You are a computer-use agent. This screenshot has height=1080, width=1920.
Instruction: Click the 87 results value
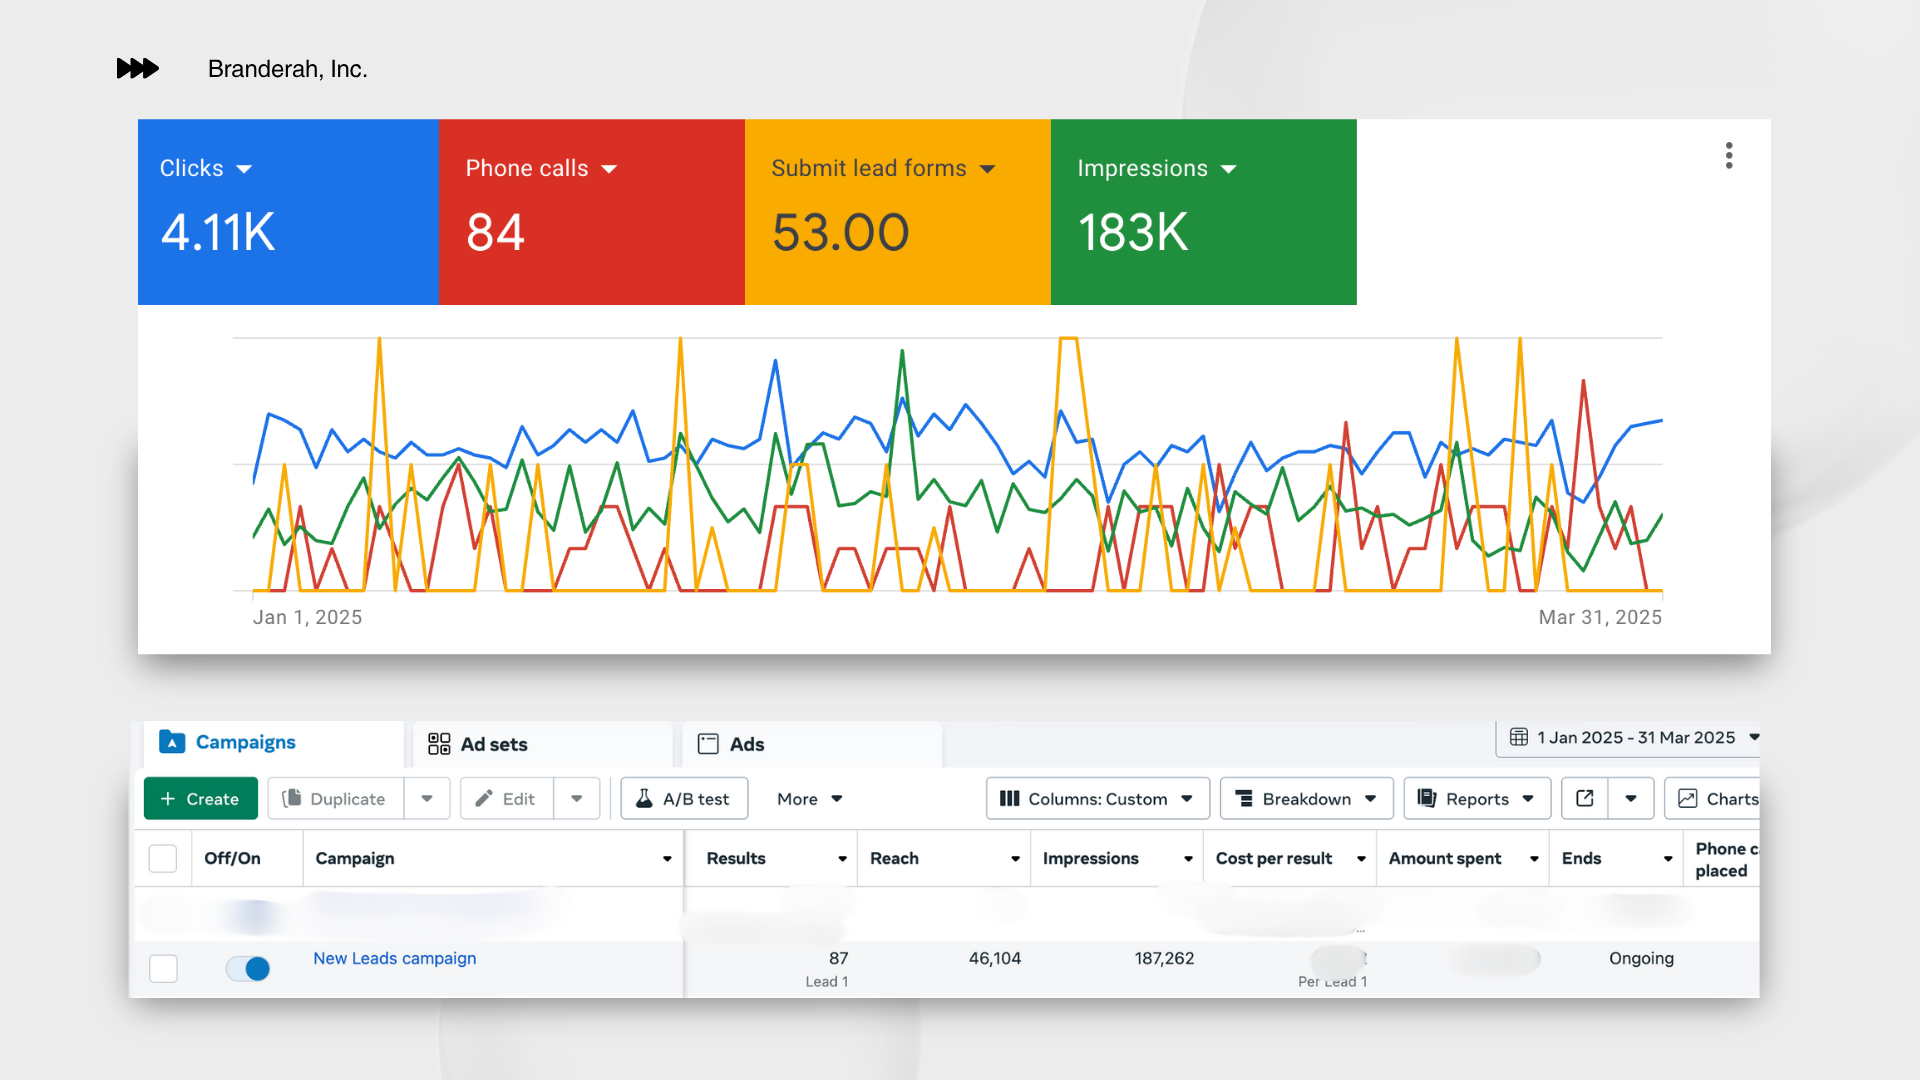tap(838, 958)
